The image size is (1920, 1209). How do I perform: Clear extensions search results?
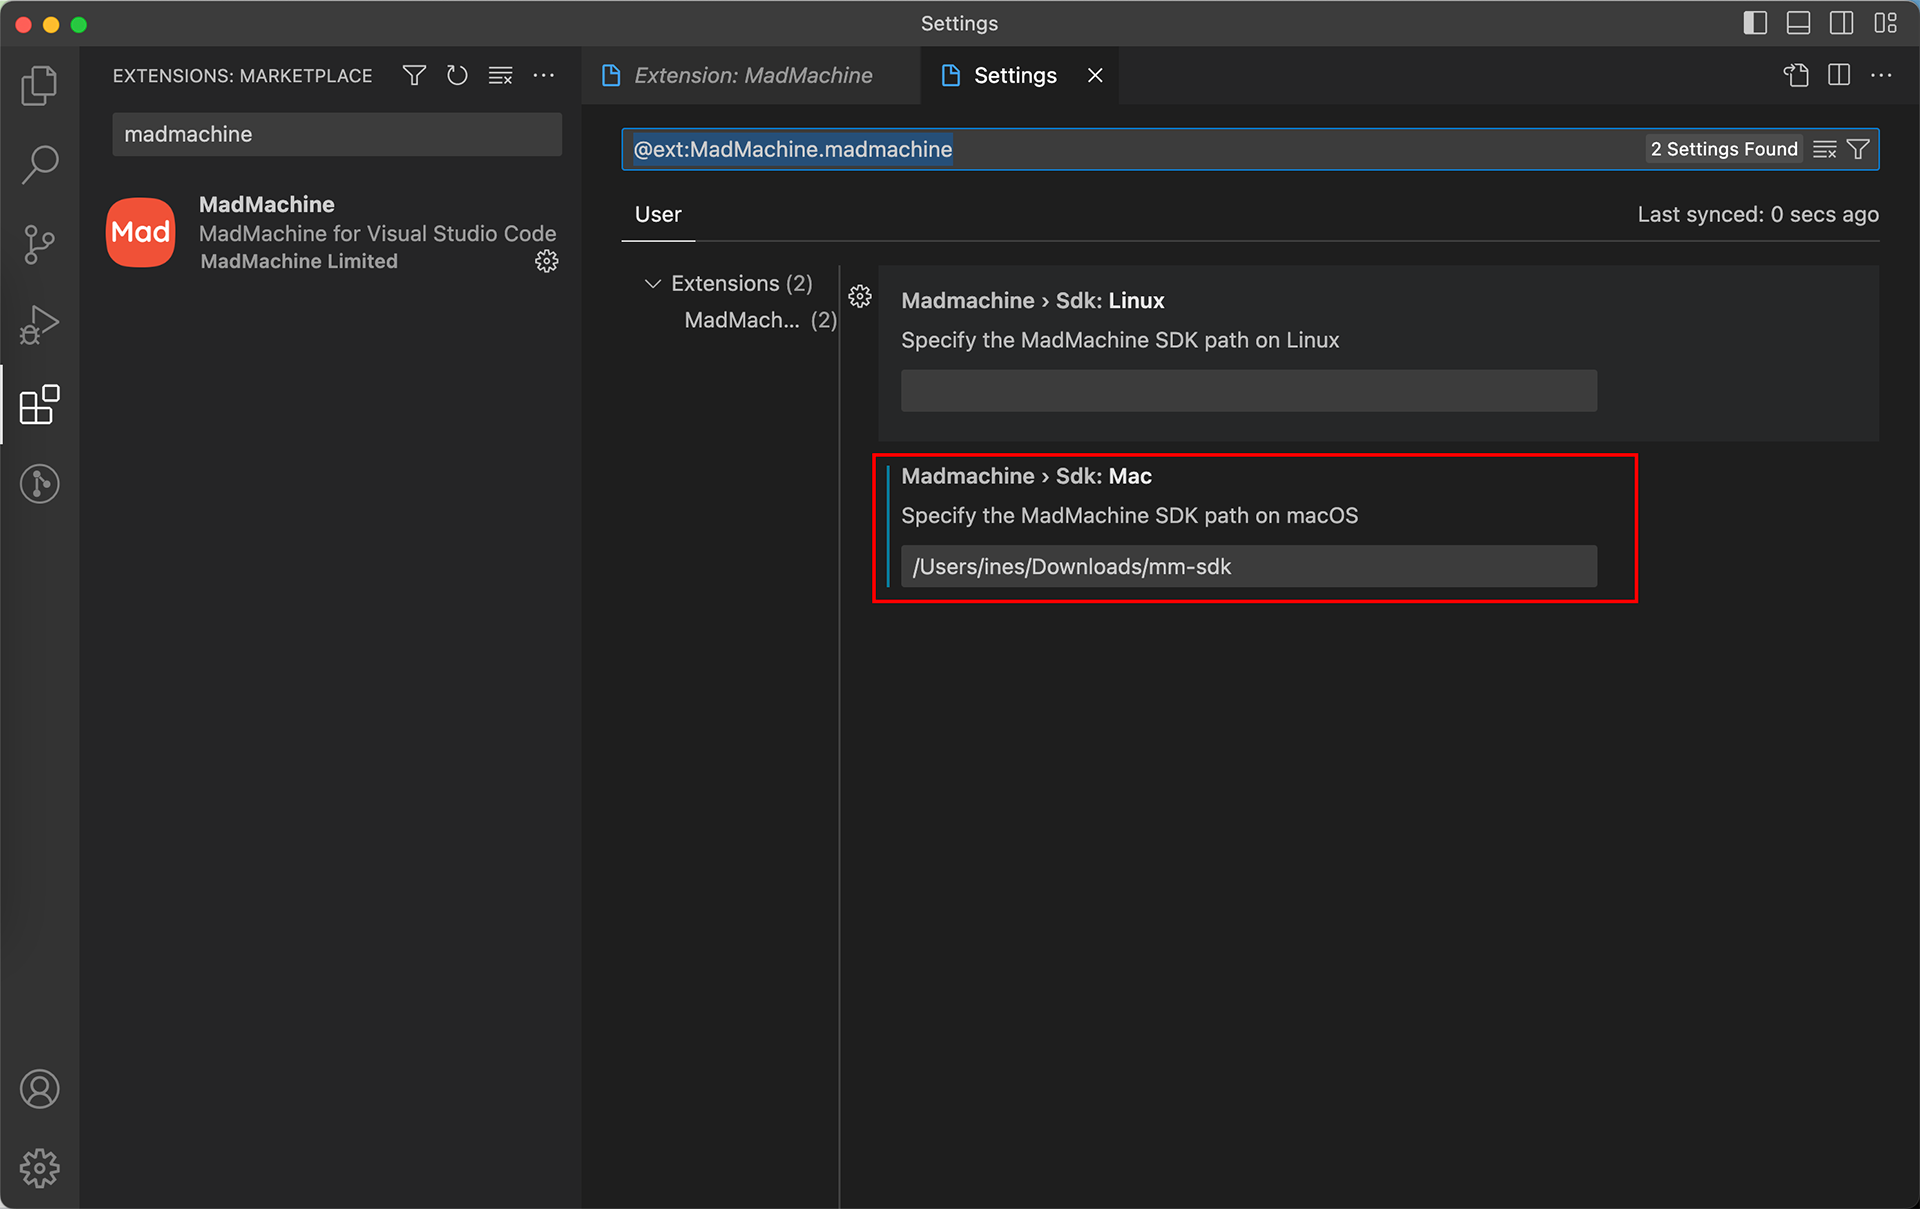[500, 76]
